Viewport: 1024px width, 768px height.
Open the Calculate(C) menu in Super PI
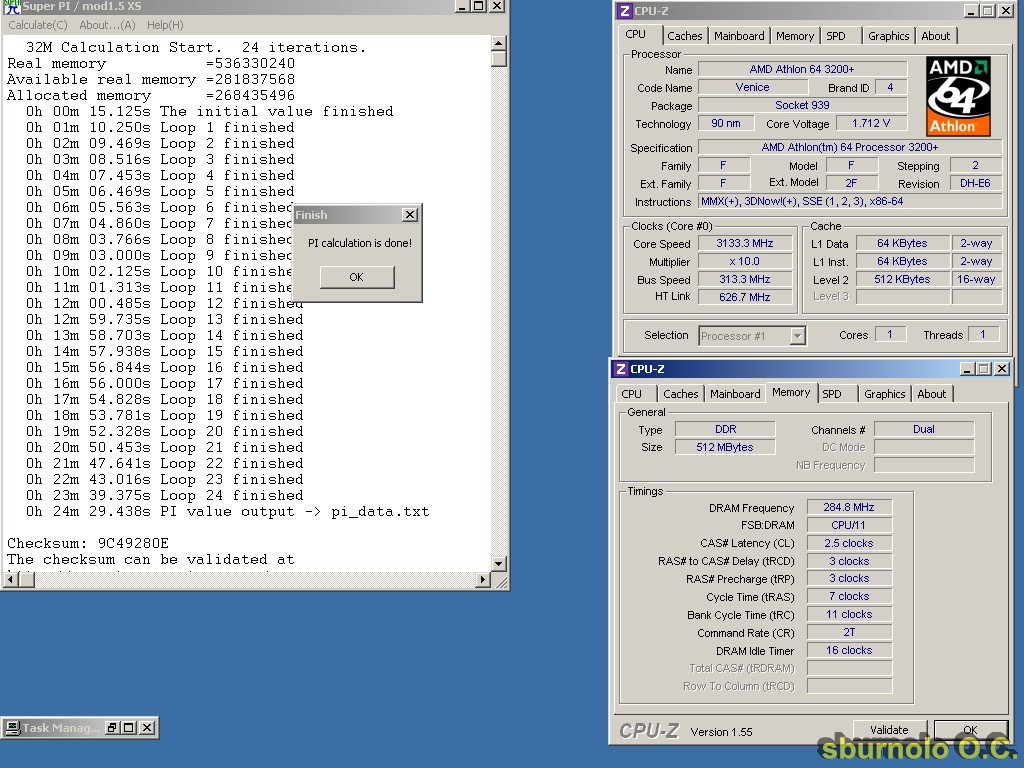[37, 25]
